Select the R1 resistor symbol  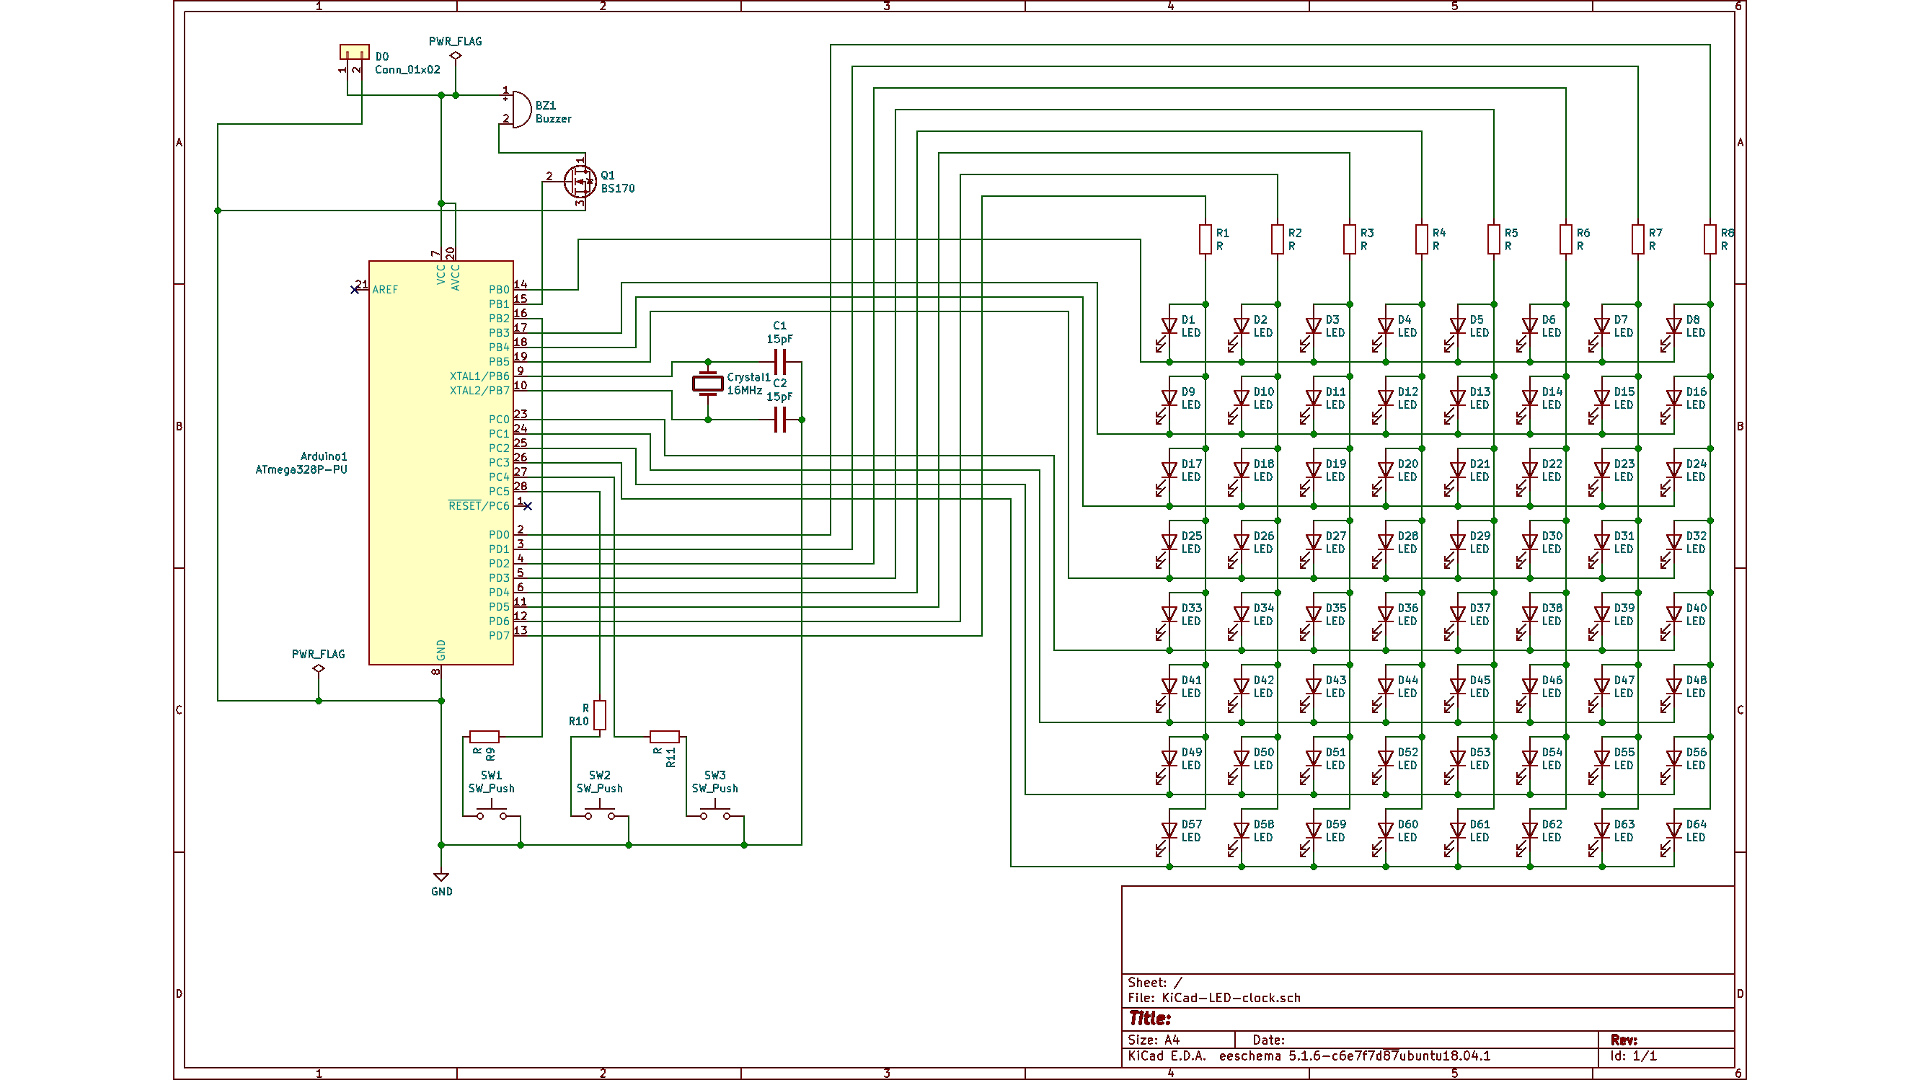pos(1205,239)
